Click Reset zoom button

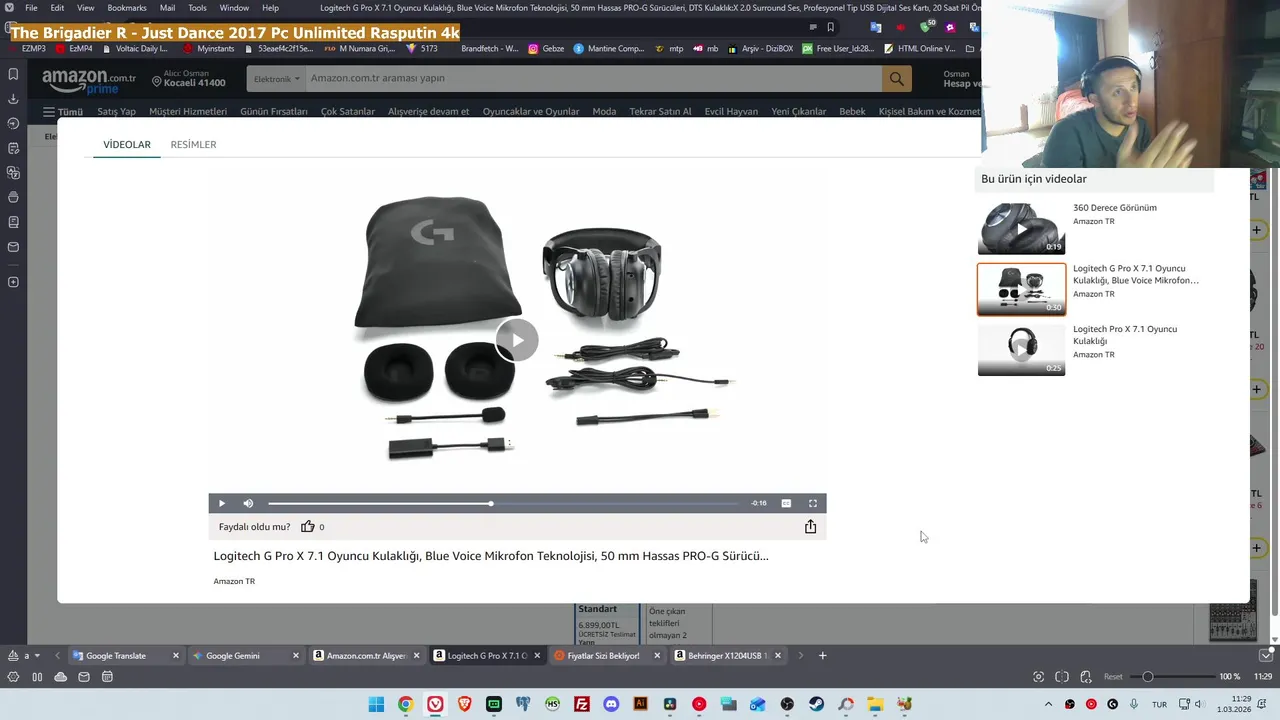click(x=1113, y=677)
